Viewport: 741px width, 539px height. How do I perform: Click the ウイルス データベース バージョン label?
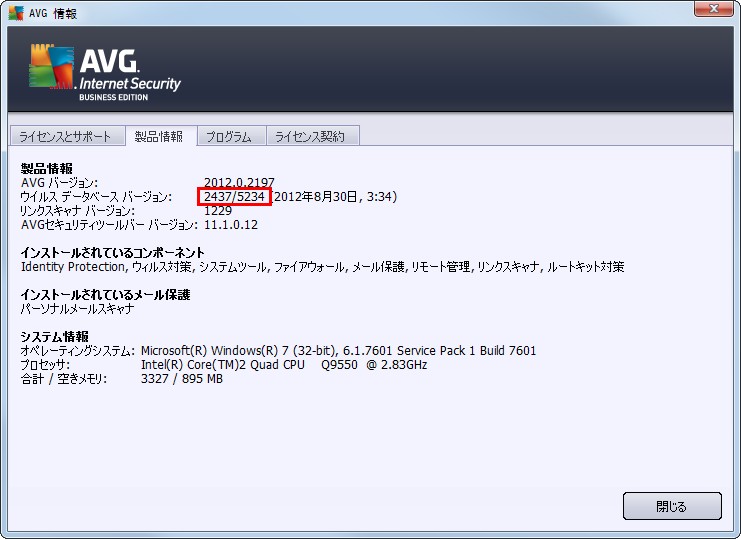(x=96, y=197)
